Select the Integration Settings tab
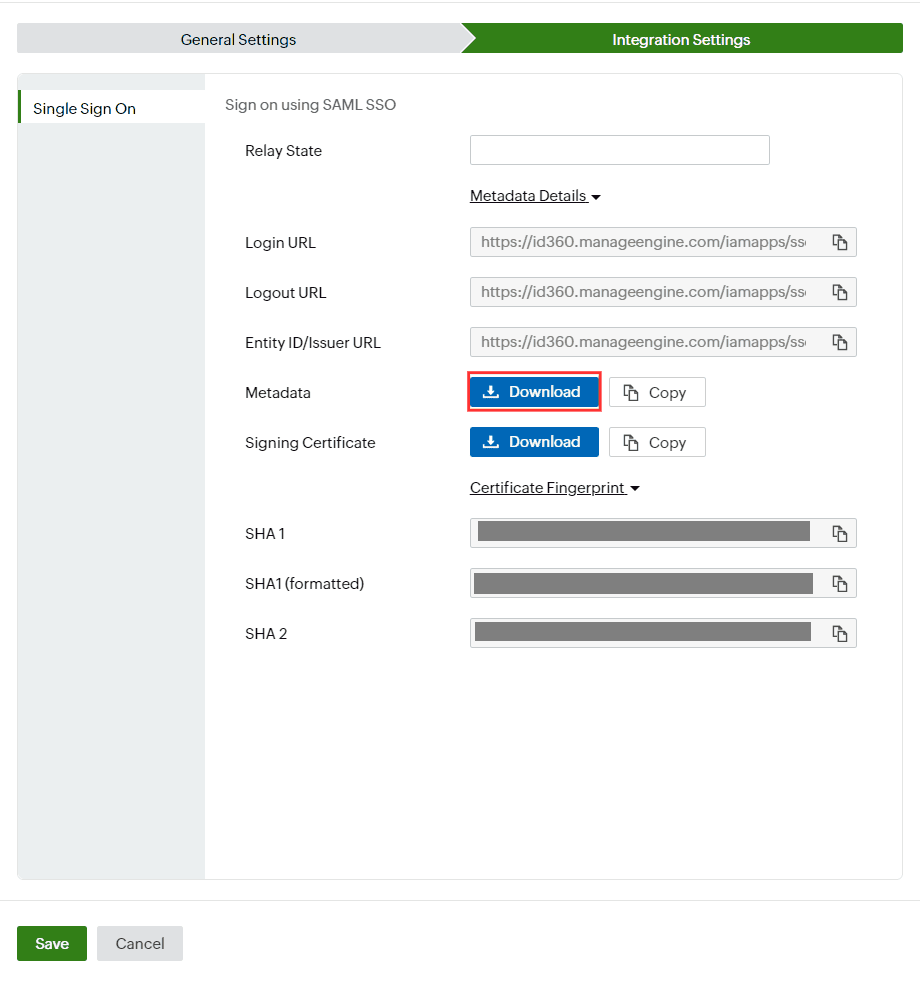The image size is (920, 988). coord(681,39)
